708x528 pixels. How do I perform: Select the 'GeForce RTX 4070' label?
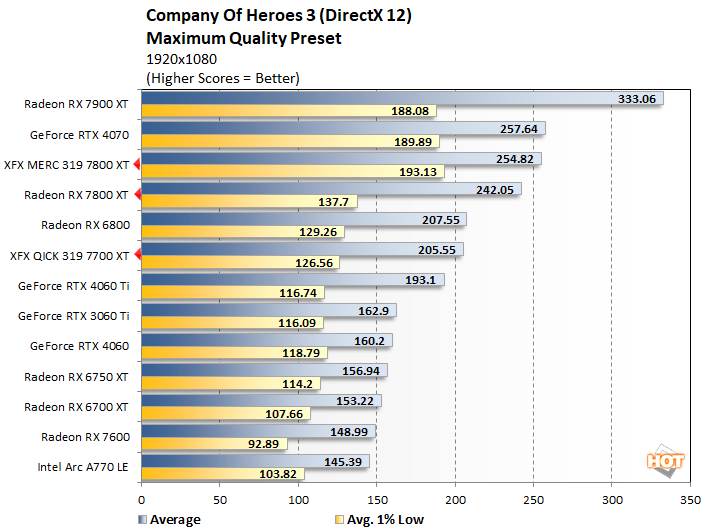79,135
